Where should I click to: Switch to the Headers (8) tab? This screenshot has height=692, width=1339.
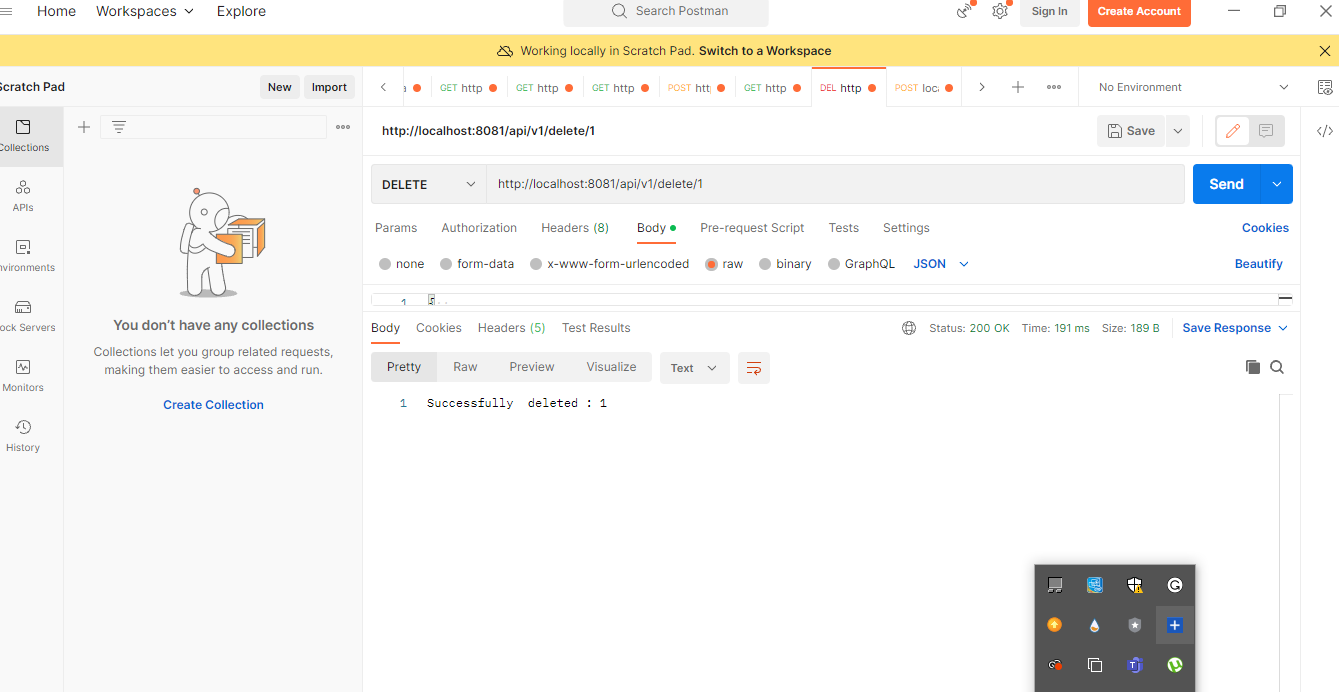[574, 228]
